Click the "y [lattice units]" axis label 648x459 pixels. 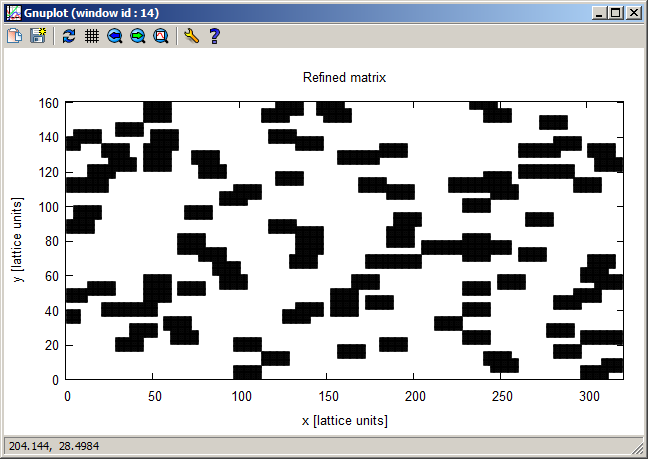(x=19, y=241)
